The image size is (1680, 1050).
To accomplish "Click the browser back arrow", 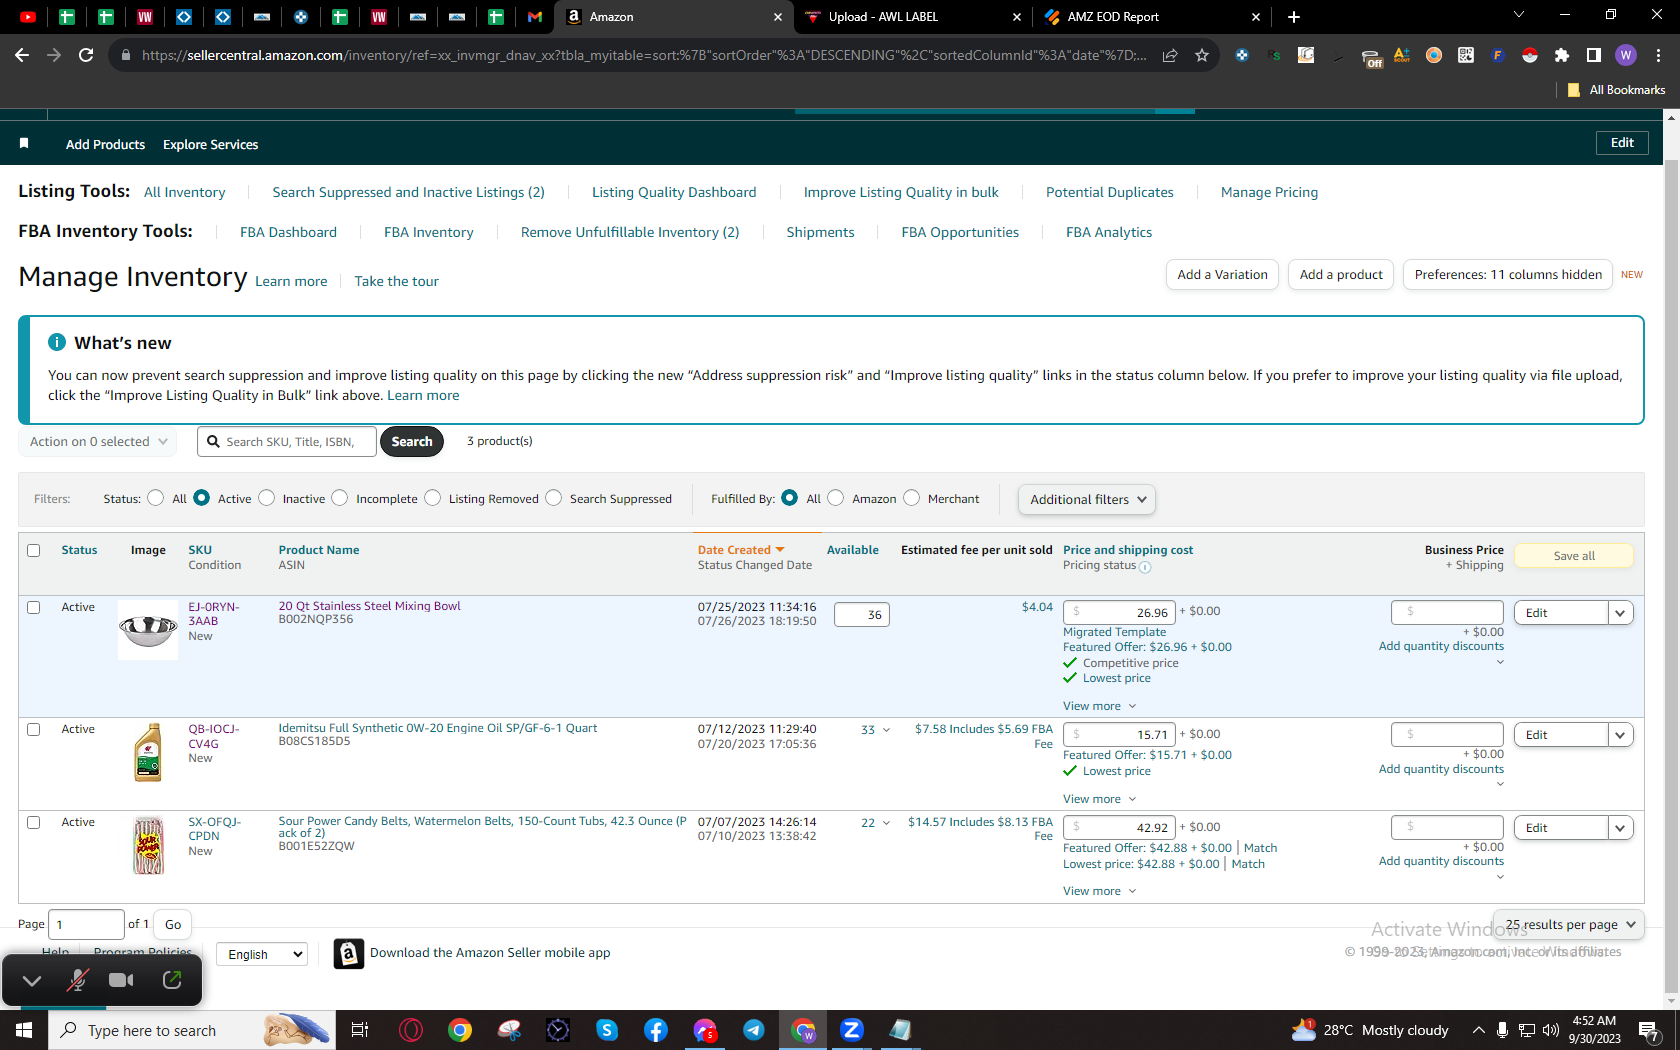I will (x=22, y=55).
